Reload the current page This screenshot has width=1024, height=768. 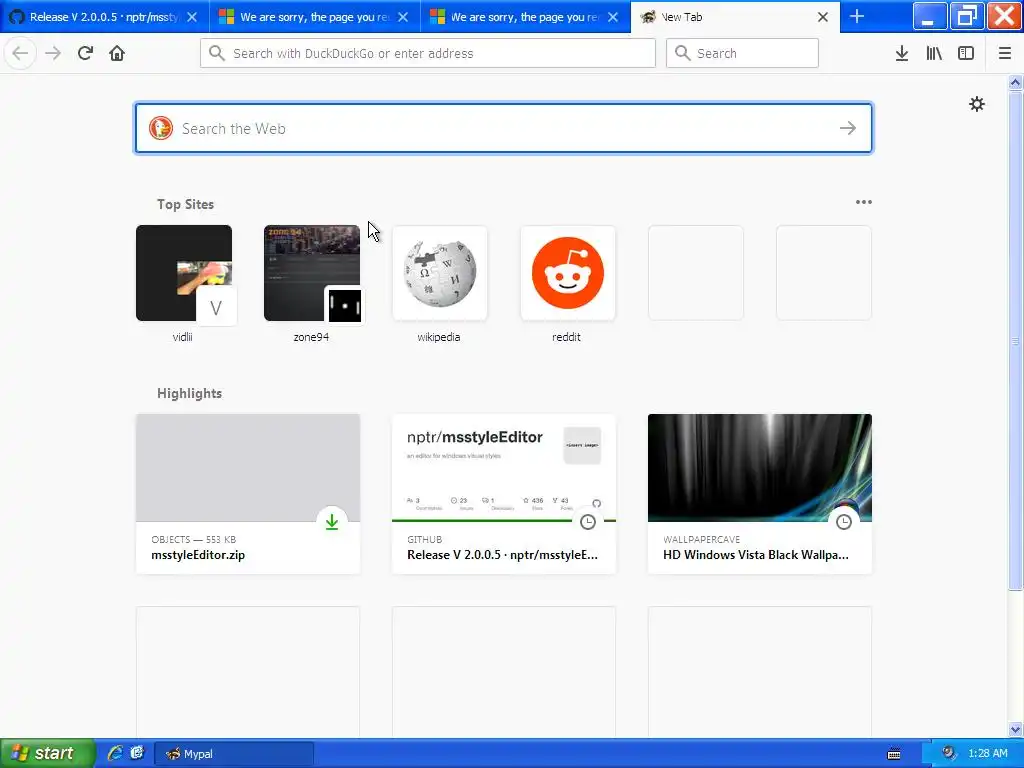pos(85,53)
